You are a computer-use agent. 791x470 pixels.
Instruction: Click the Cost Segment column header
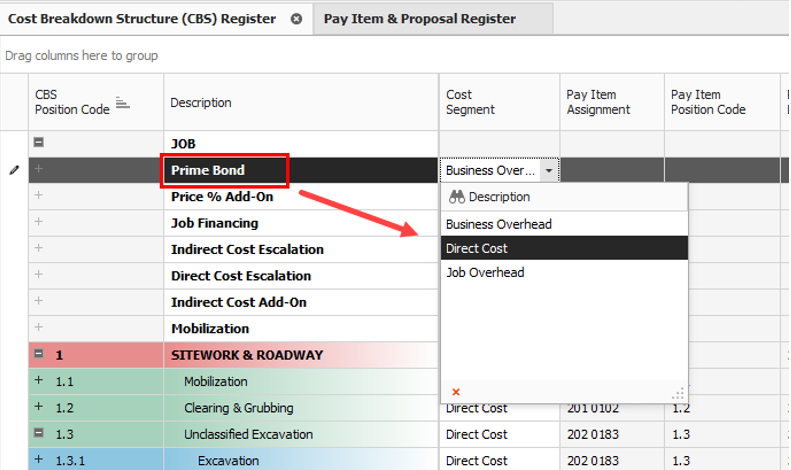pyautogui.click(x=499, y=102)
